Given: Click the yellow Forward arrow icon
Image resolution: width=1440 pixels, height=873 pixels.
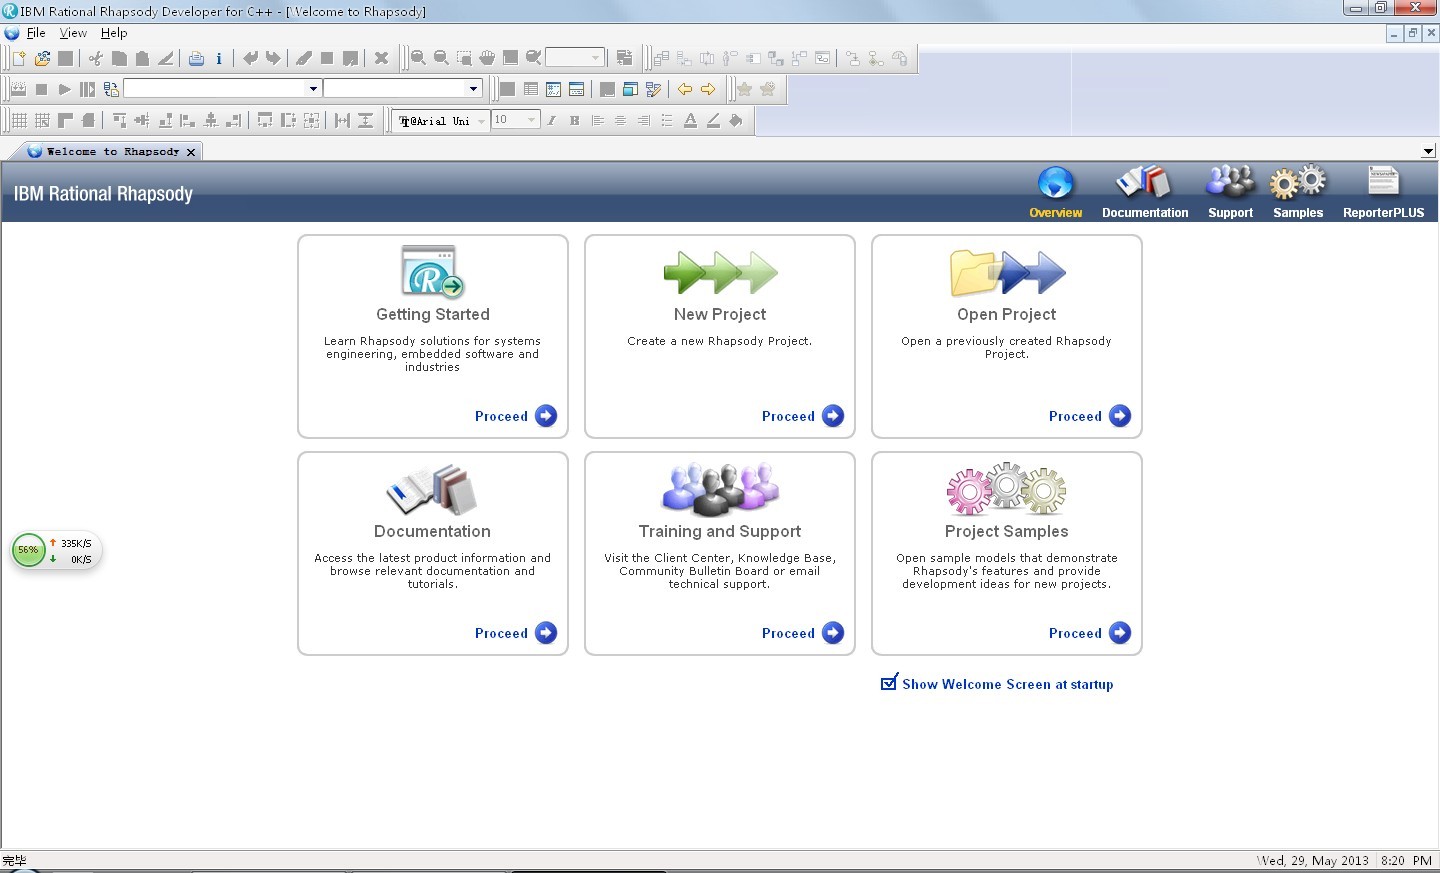Looking at the screenshot, I should coord(708,89).
